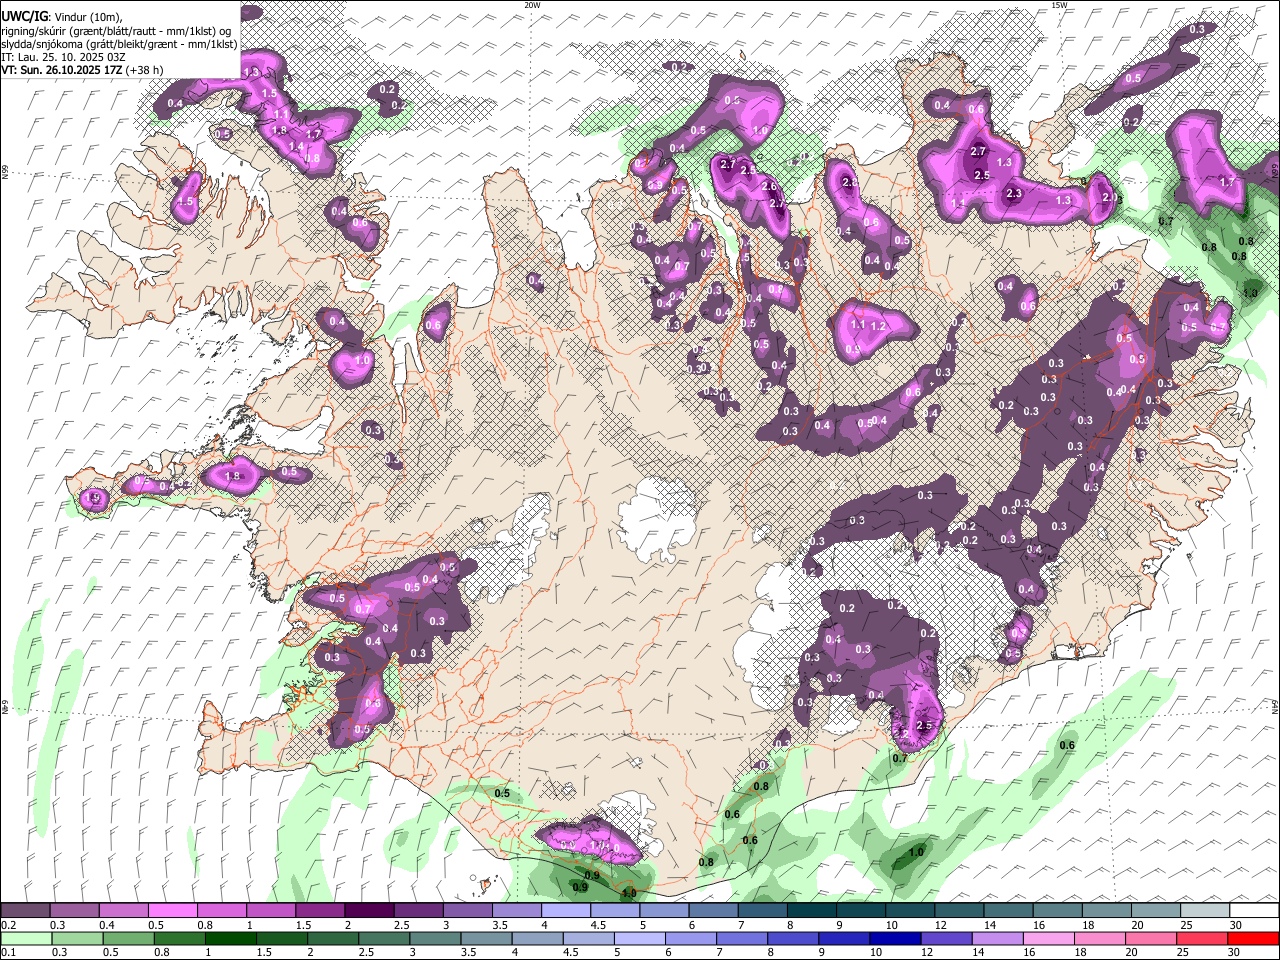
Task: Click the 2.8 snowfall value on the map
Action: (x=848, y=183)
